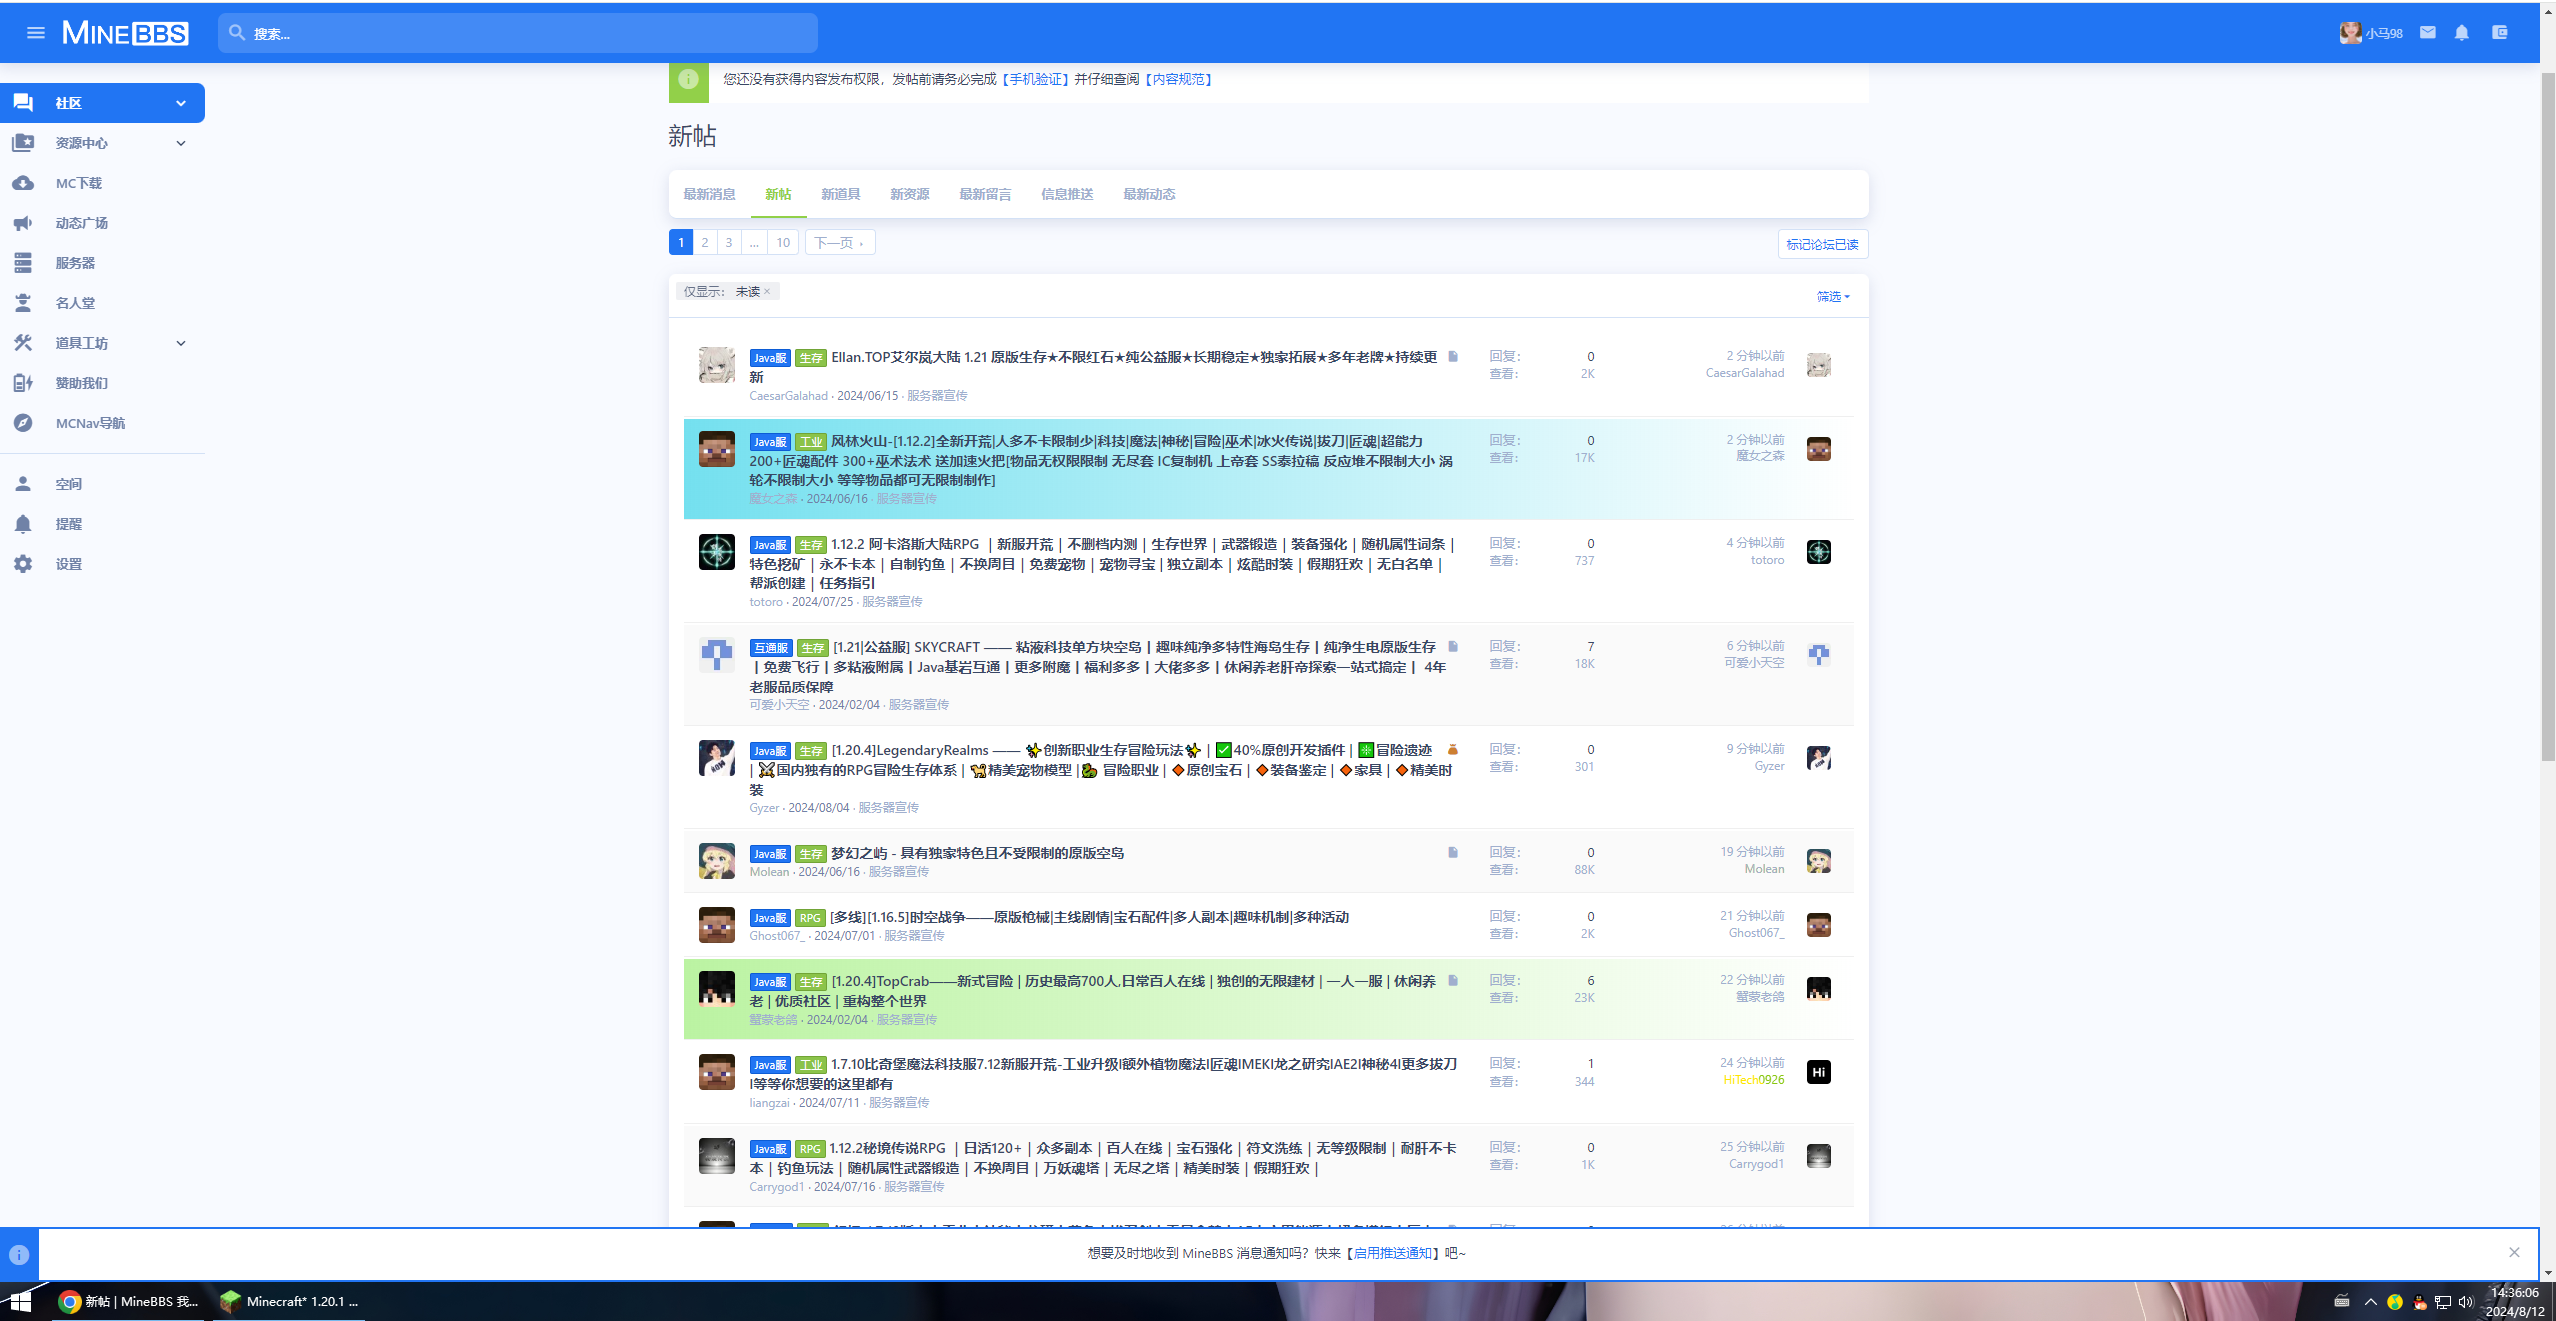Click the user avatar 小马98
The width and height of the screenshot is (2556, 1321).
2350,33
